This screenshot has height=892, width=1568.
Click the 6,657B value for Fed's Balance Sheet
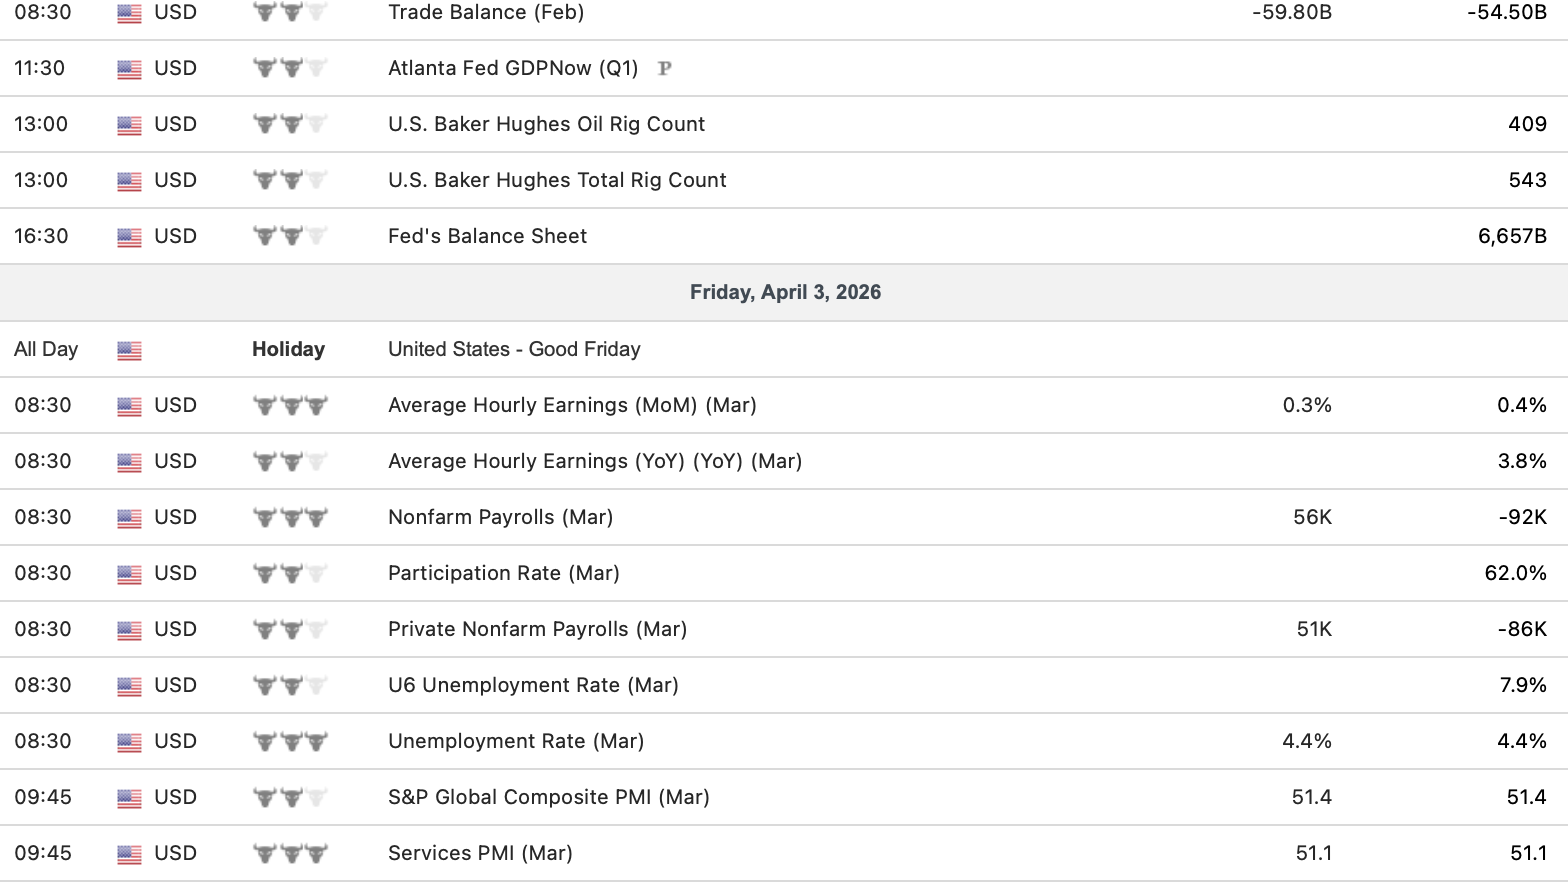coord(1512,236)
